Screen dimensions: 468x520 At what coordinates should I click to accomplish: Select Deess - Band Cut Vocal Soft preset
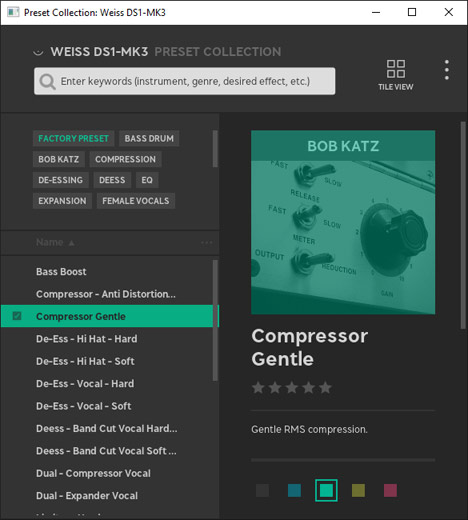click(x=107, y=451)
